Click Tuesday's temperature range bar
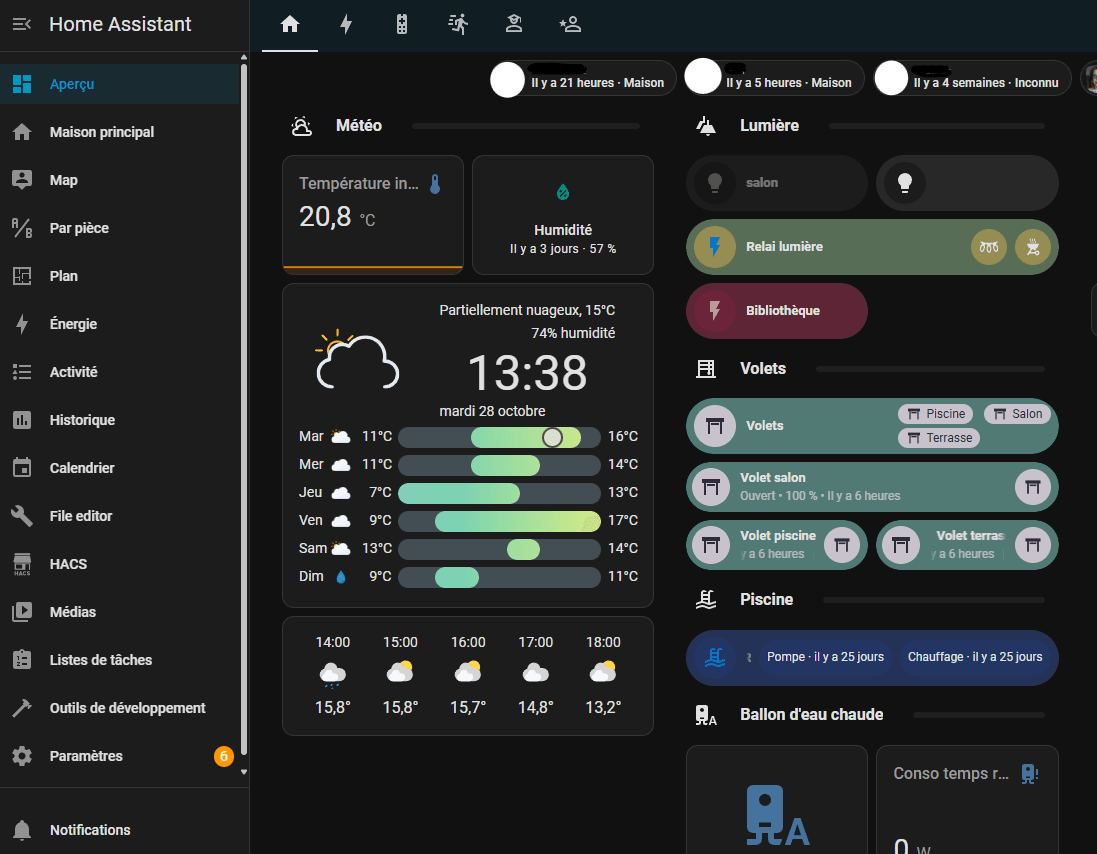The height and width of the screenshot is (854, 1097). 499,437
